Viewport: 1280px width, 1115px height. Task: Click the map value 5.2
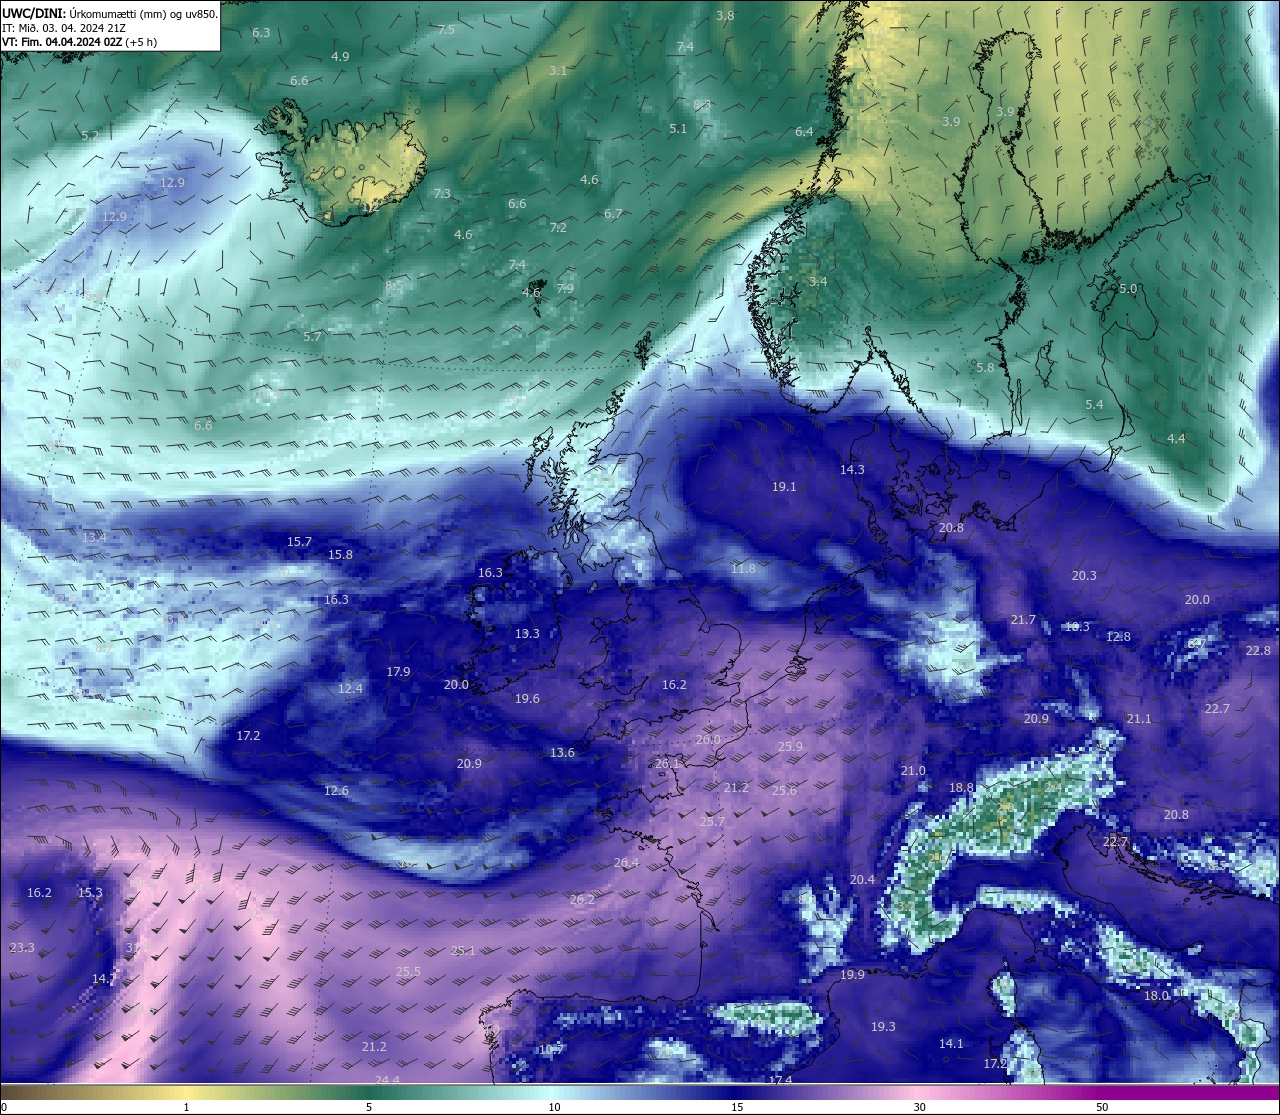(x=90, y=136)
